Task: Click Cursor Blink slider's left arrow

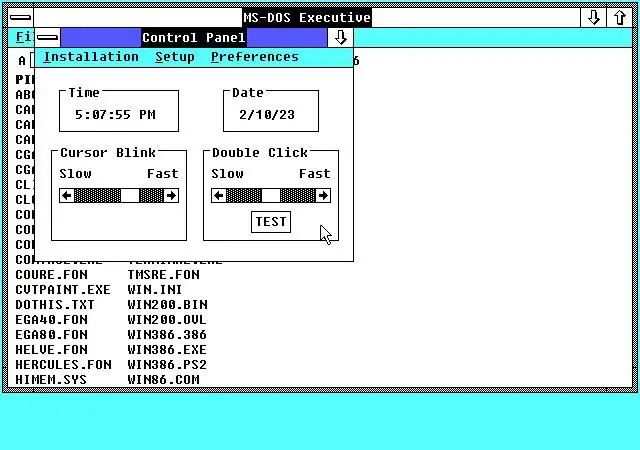Action: click(x=67, y=196)
